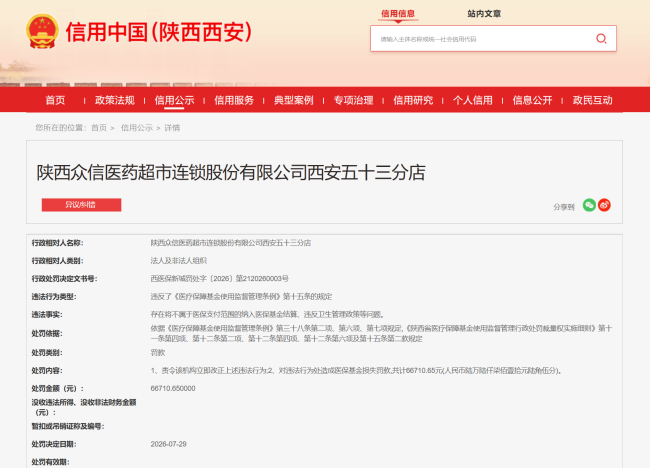This screenshot has width=650, height=468.
Task: Click the national emblem logo
Action: pos(42,32)
